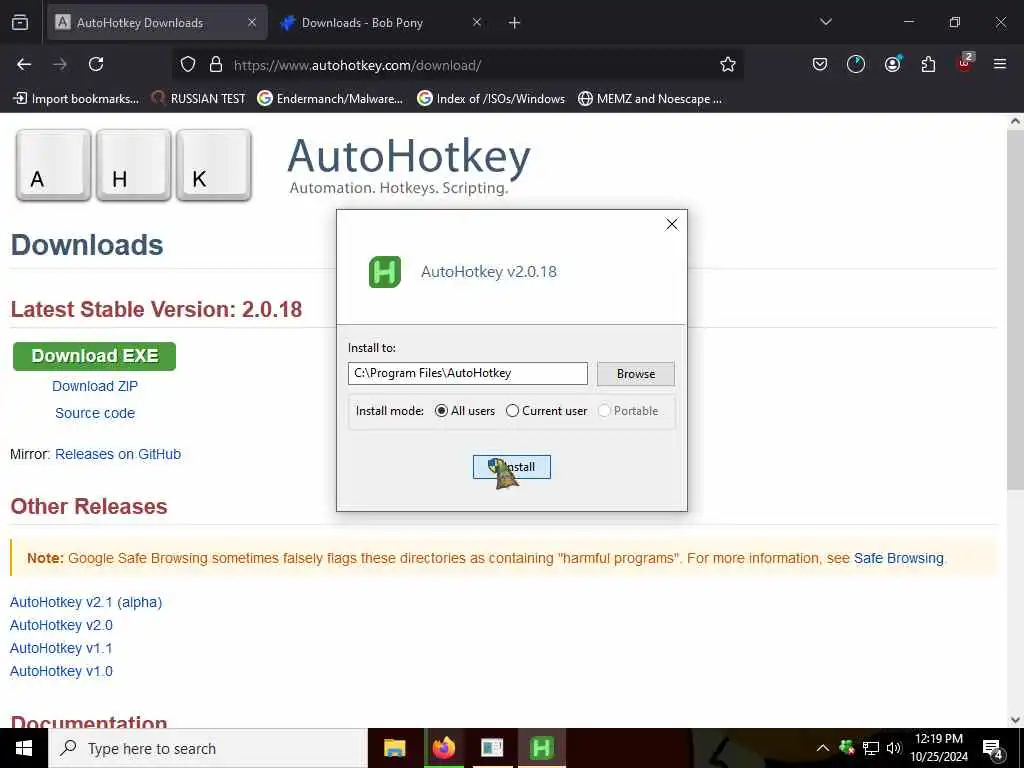Open RUSSIAN TEST bookmark
This screenshot has height=768, width=1024.
[199, 99]
